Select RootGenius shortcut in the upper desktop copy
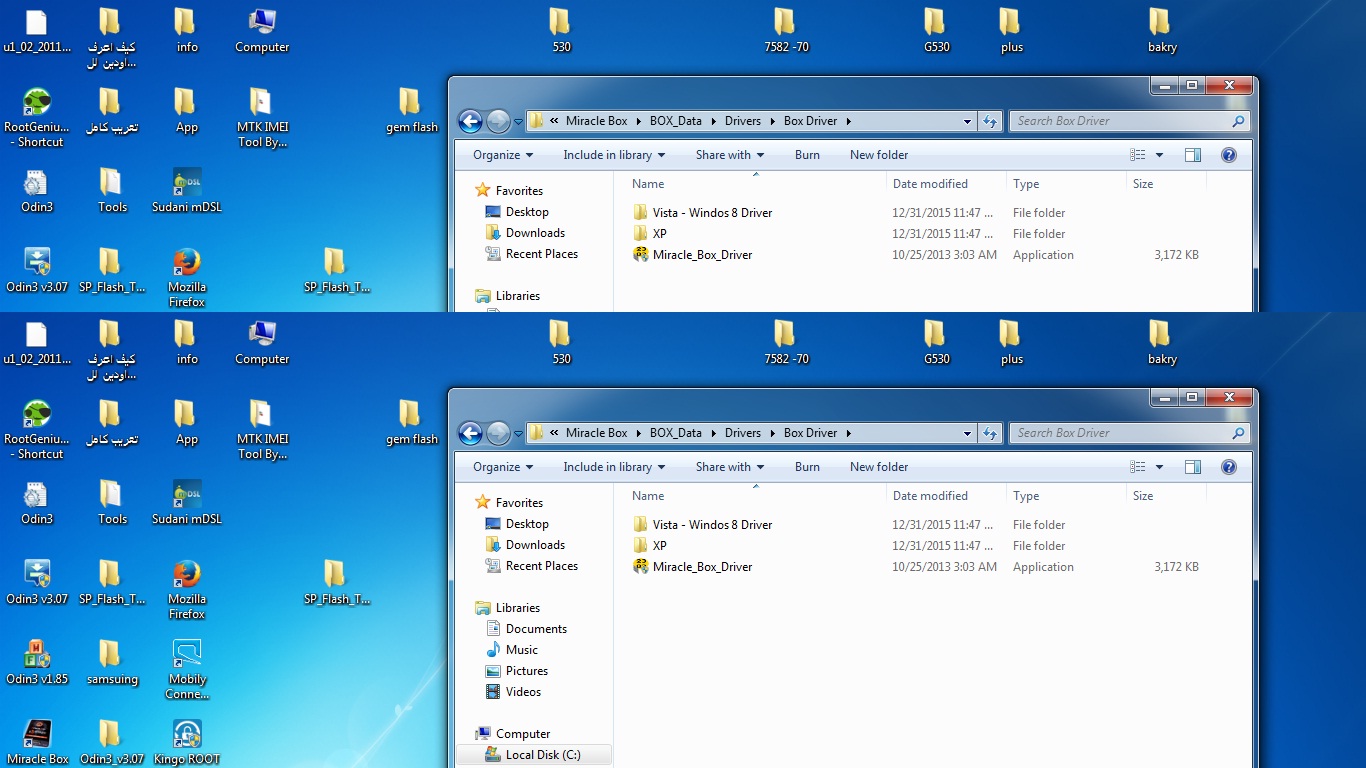 click(37, 118)
